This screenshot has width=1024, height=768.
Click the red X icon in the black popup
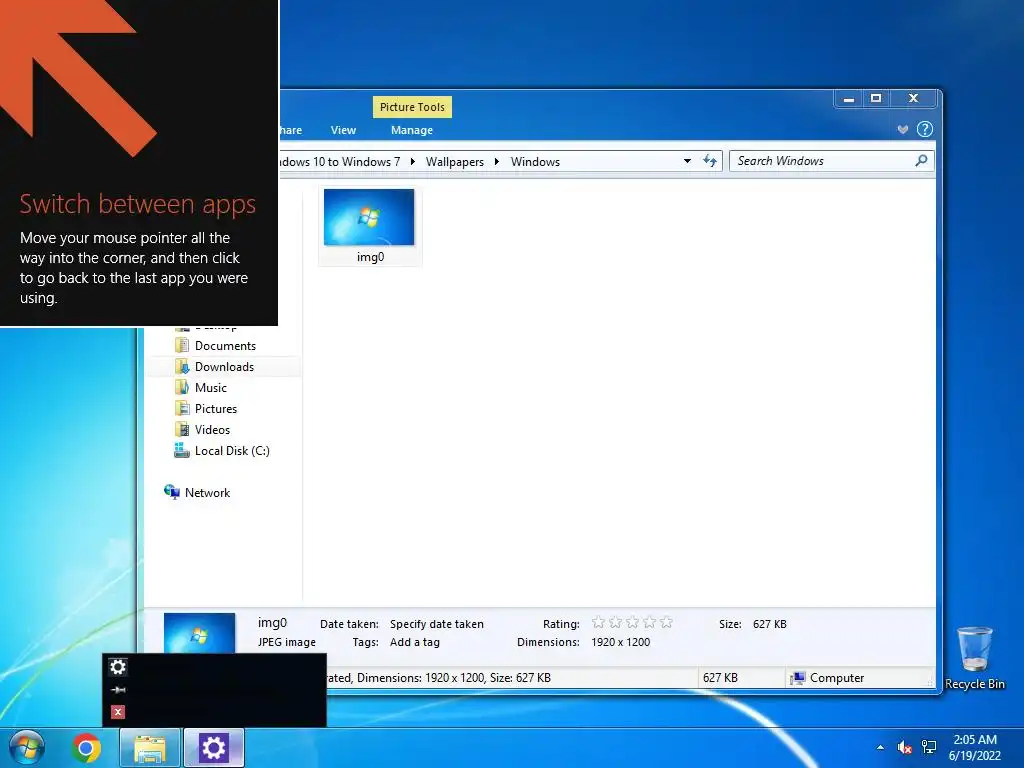coord(118,712)
